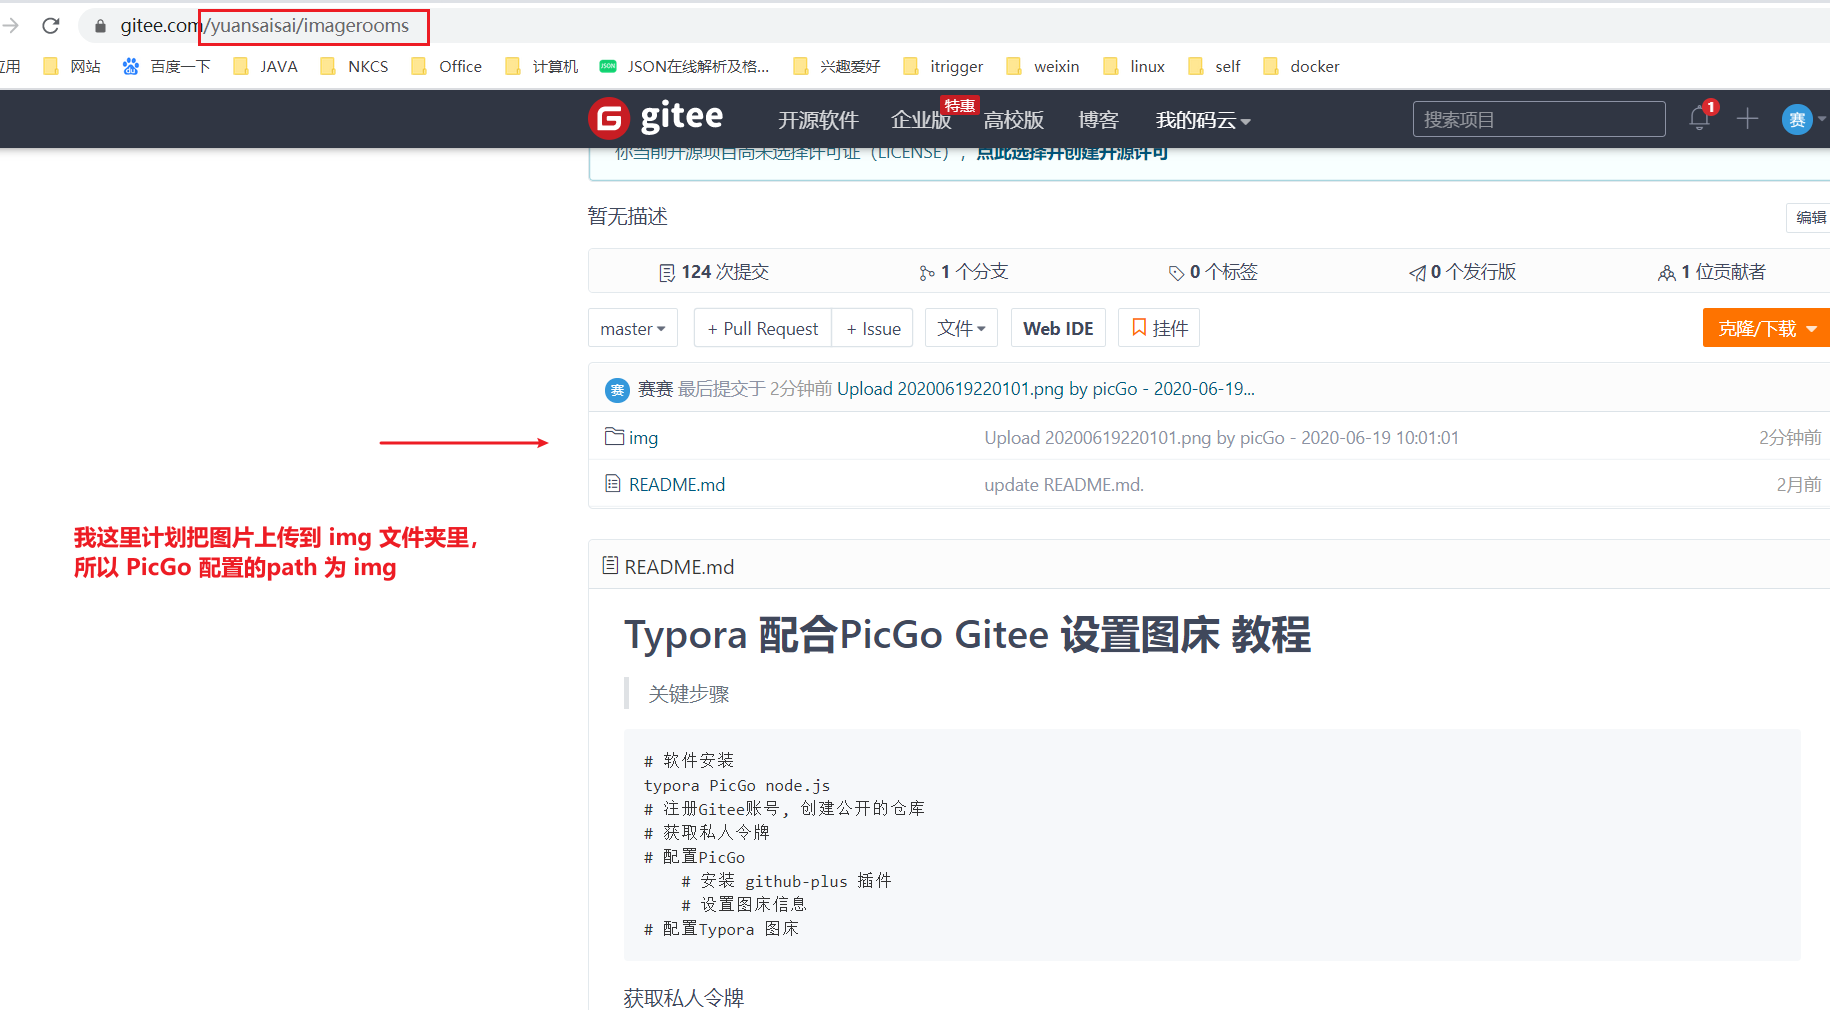
Task: Click the 关键步骤 quote text
Action: (689, 694)
